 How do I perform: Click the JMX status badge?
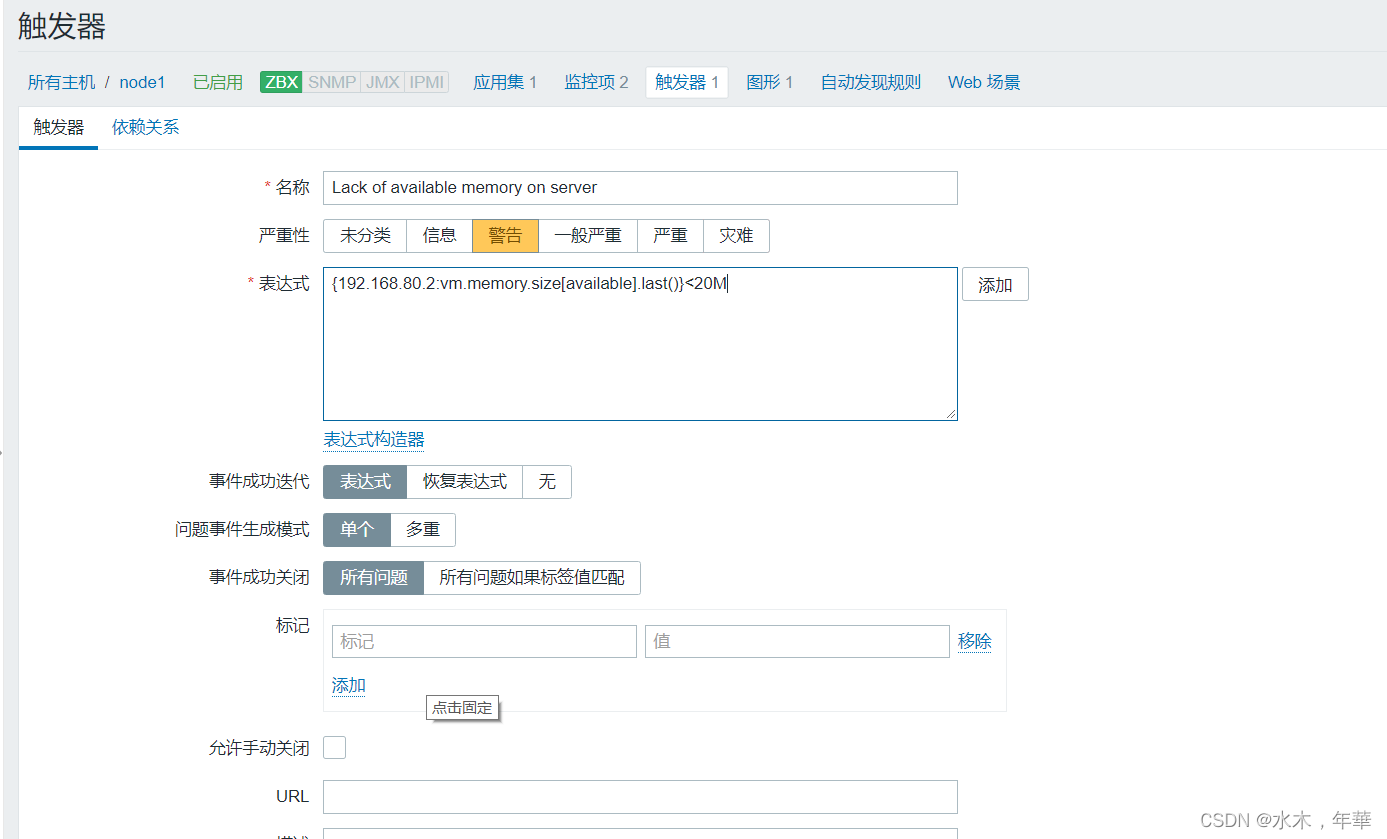pos(382,82)
